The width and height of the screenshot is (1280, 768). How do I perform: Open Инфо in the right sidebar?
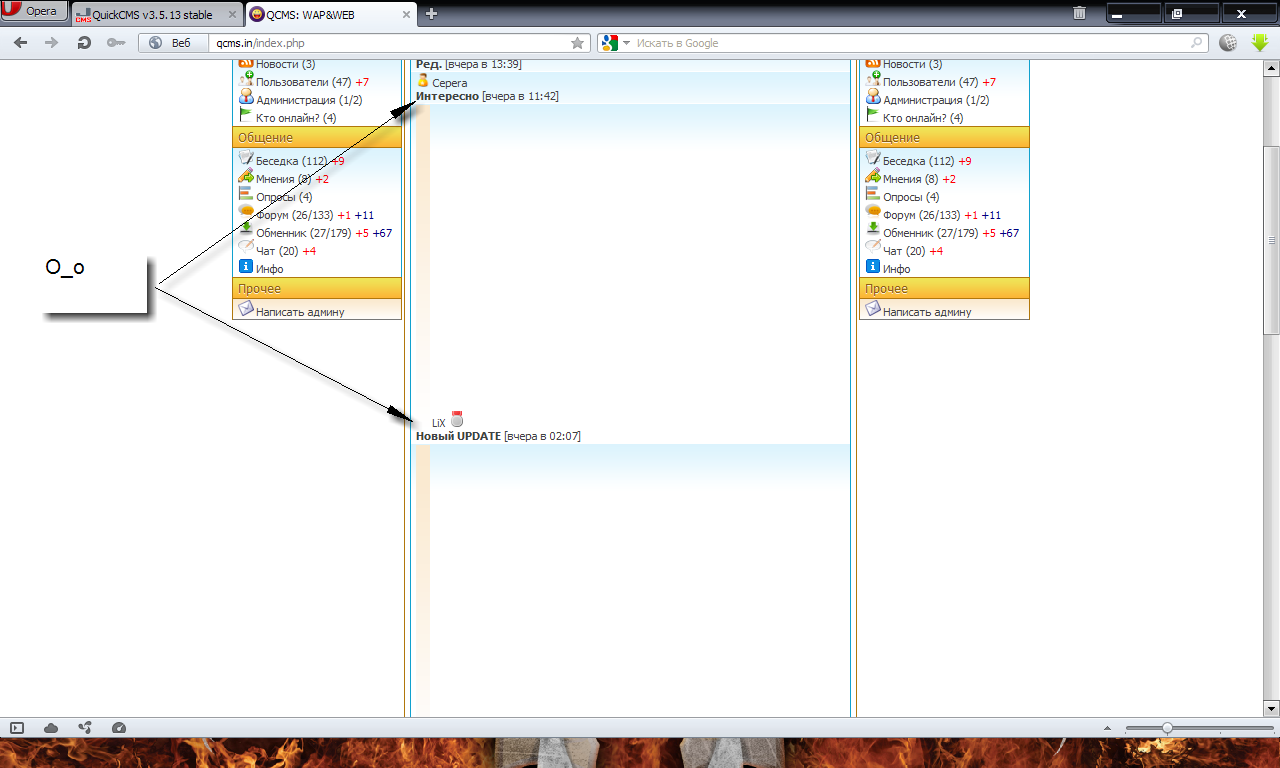coord(897,269)
